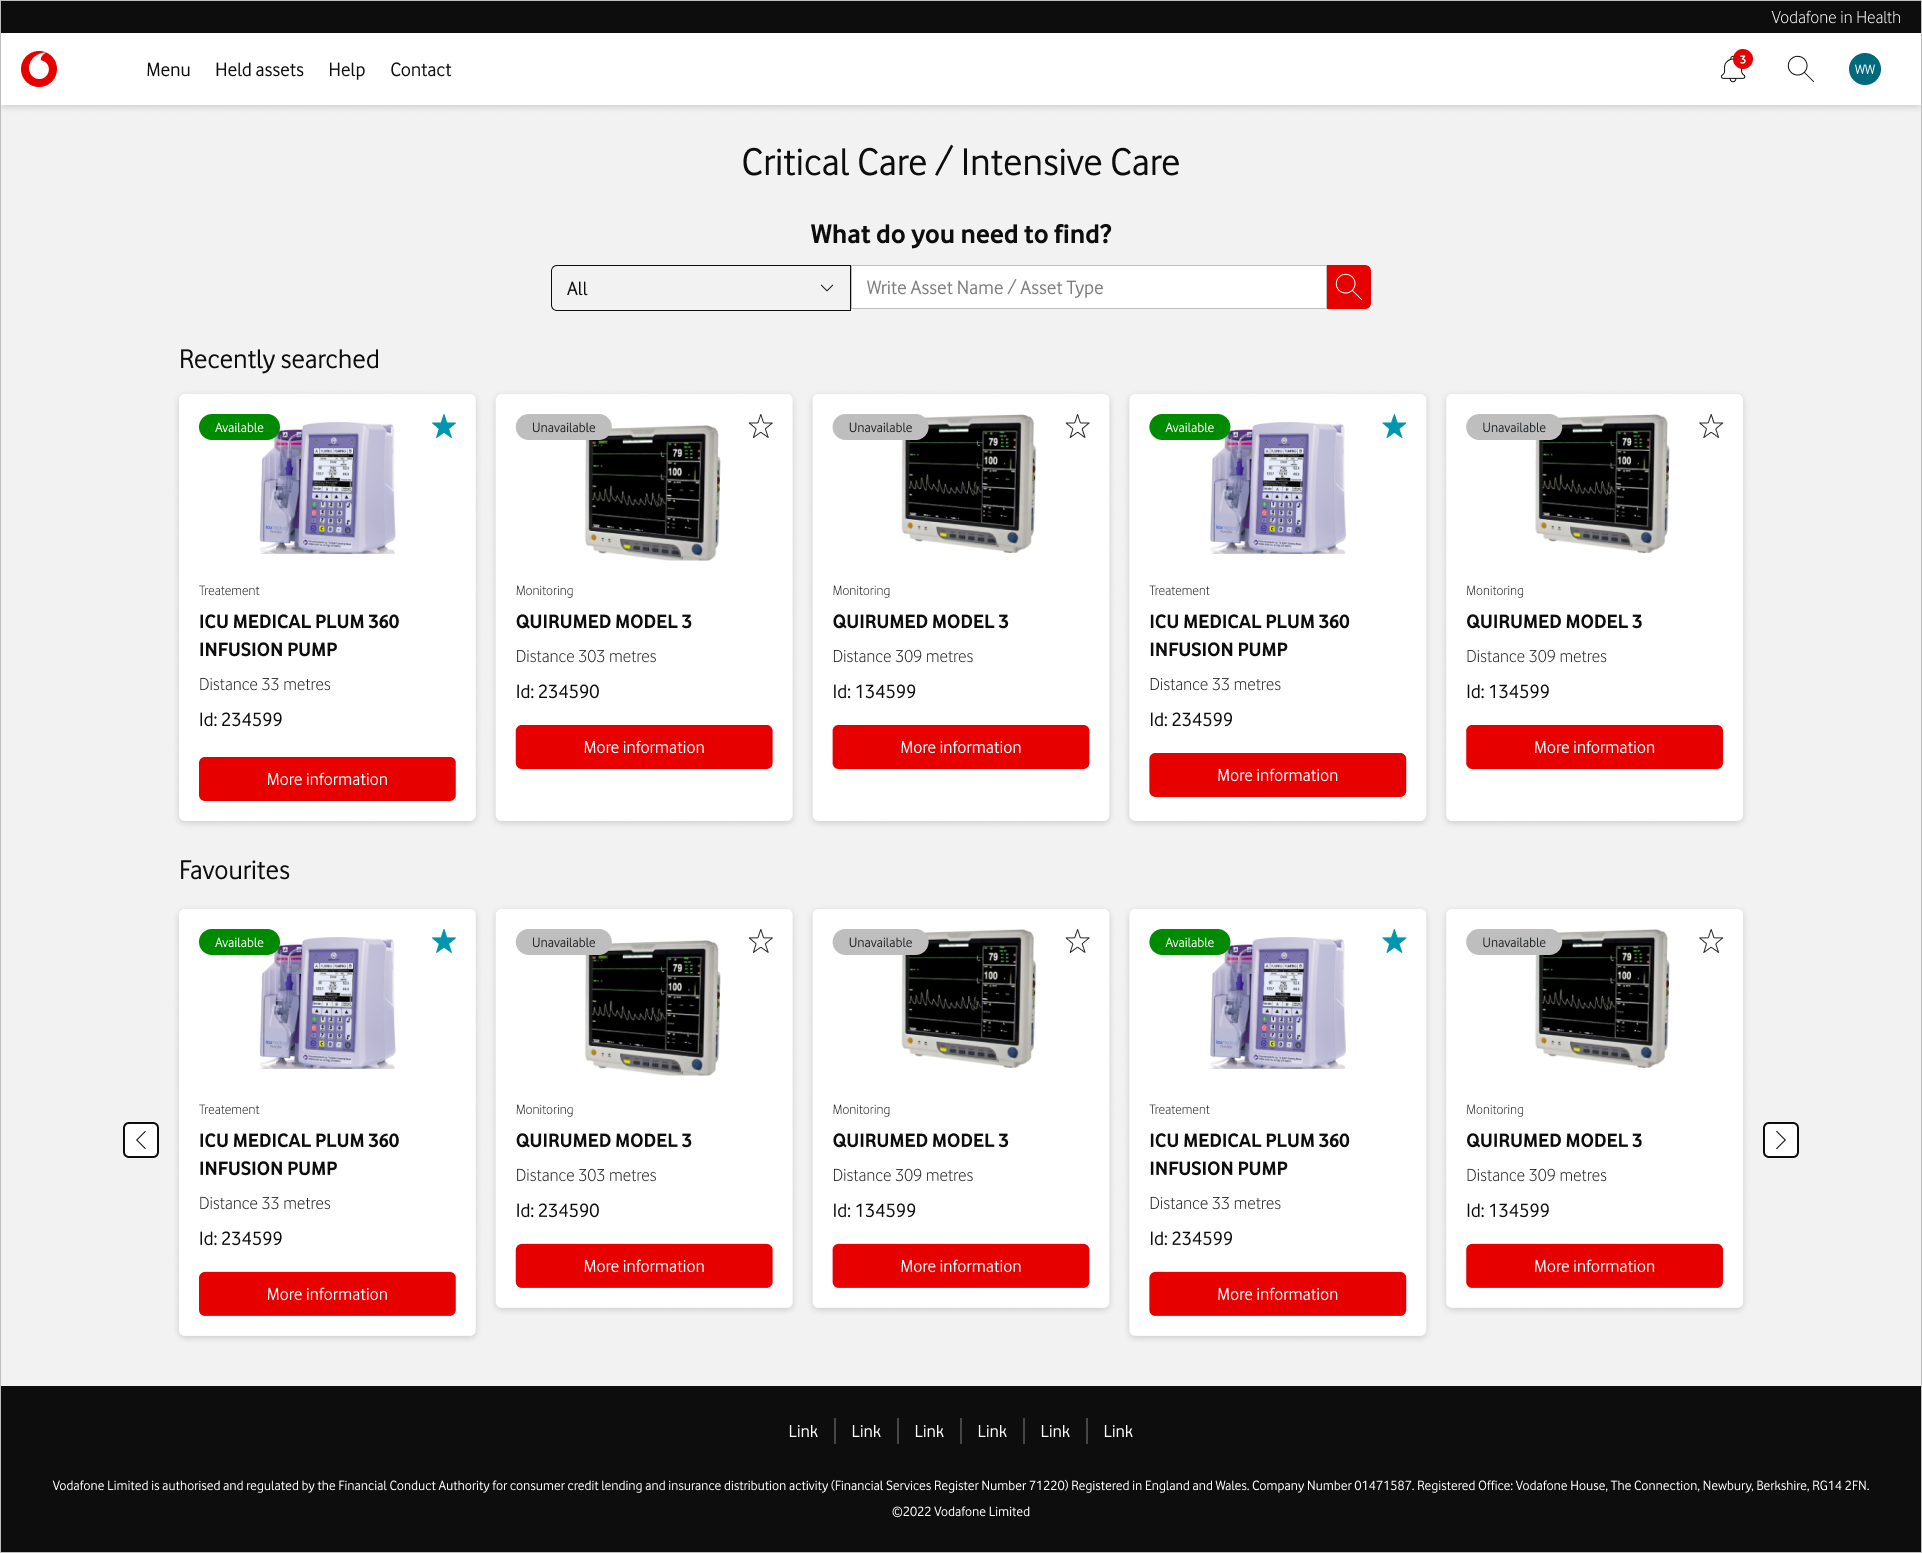Open the WW user avatar
1922x1553 pixels.
[x=1864, y=69]
